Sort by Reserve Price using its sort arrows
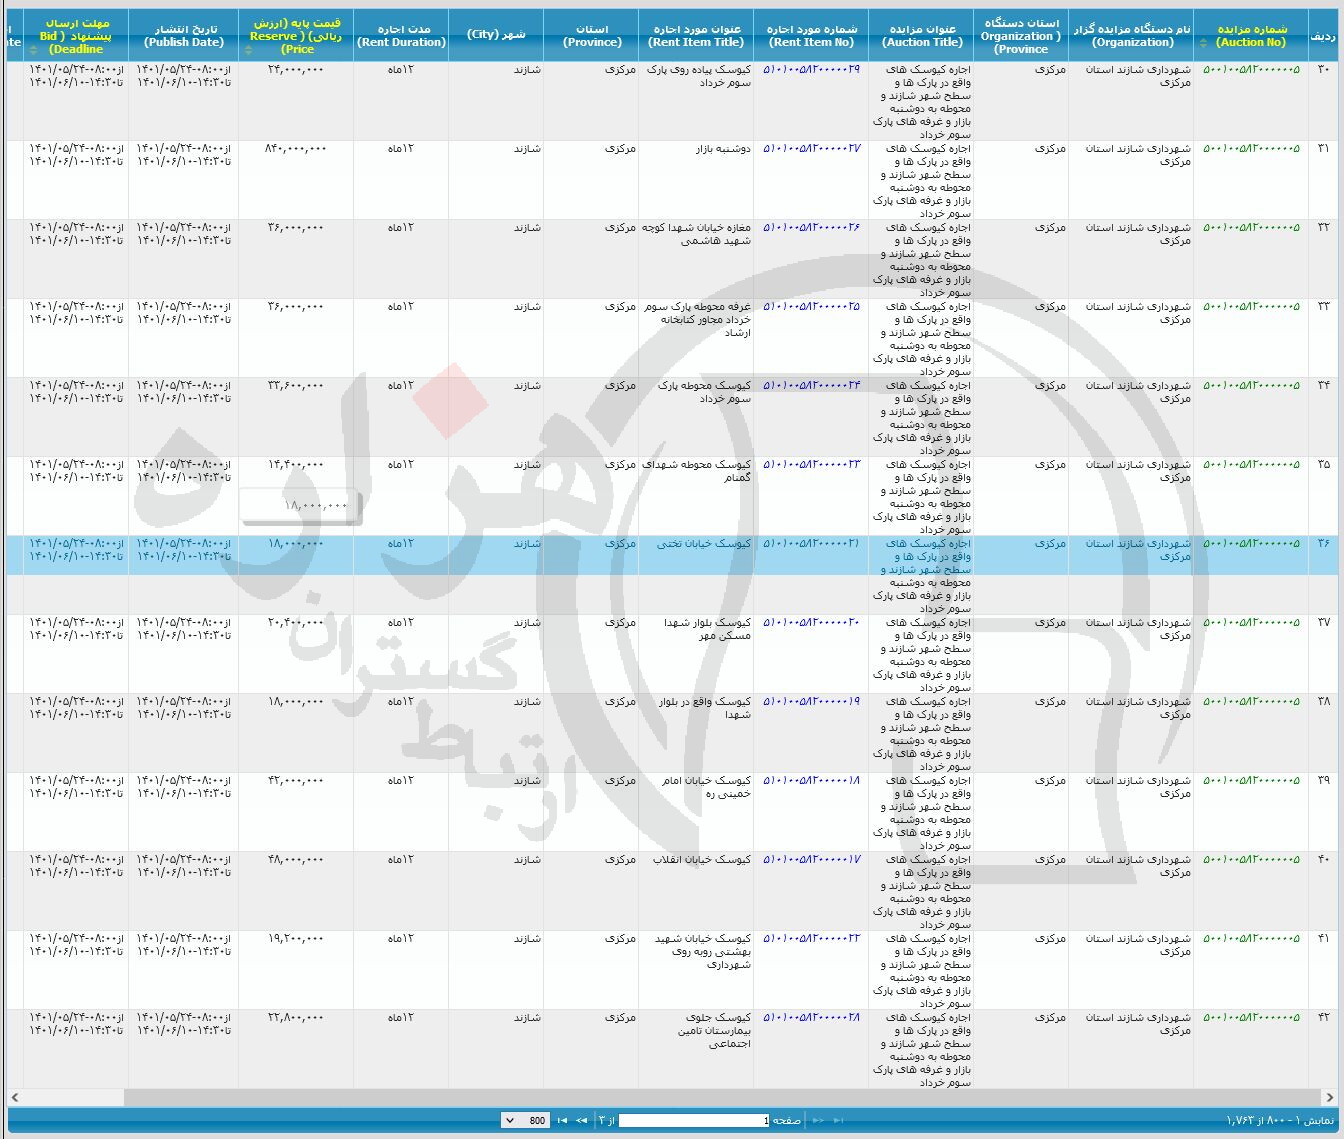 pos(249,49)
